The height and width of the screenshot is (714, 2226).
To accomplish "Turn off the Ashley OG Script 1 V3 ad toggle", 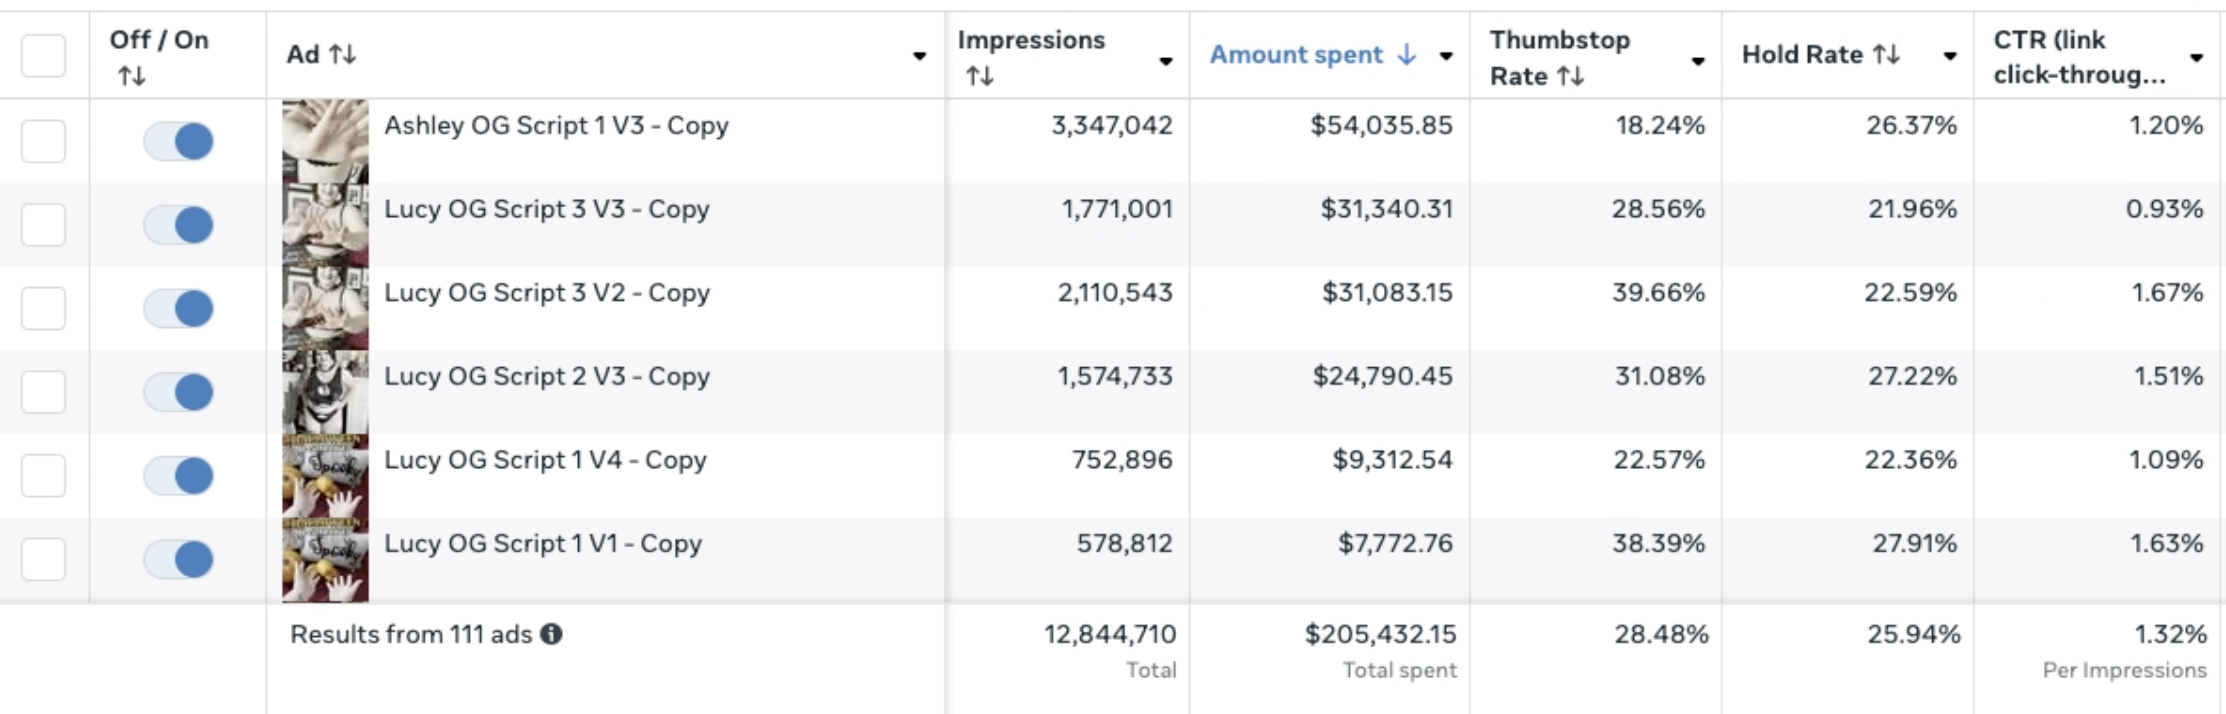I will point(178,141).
